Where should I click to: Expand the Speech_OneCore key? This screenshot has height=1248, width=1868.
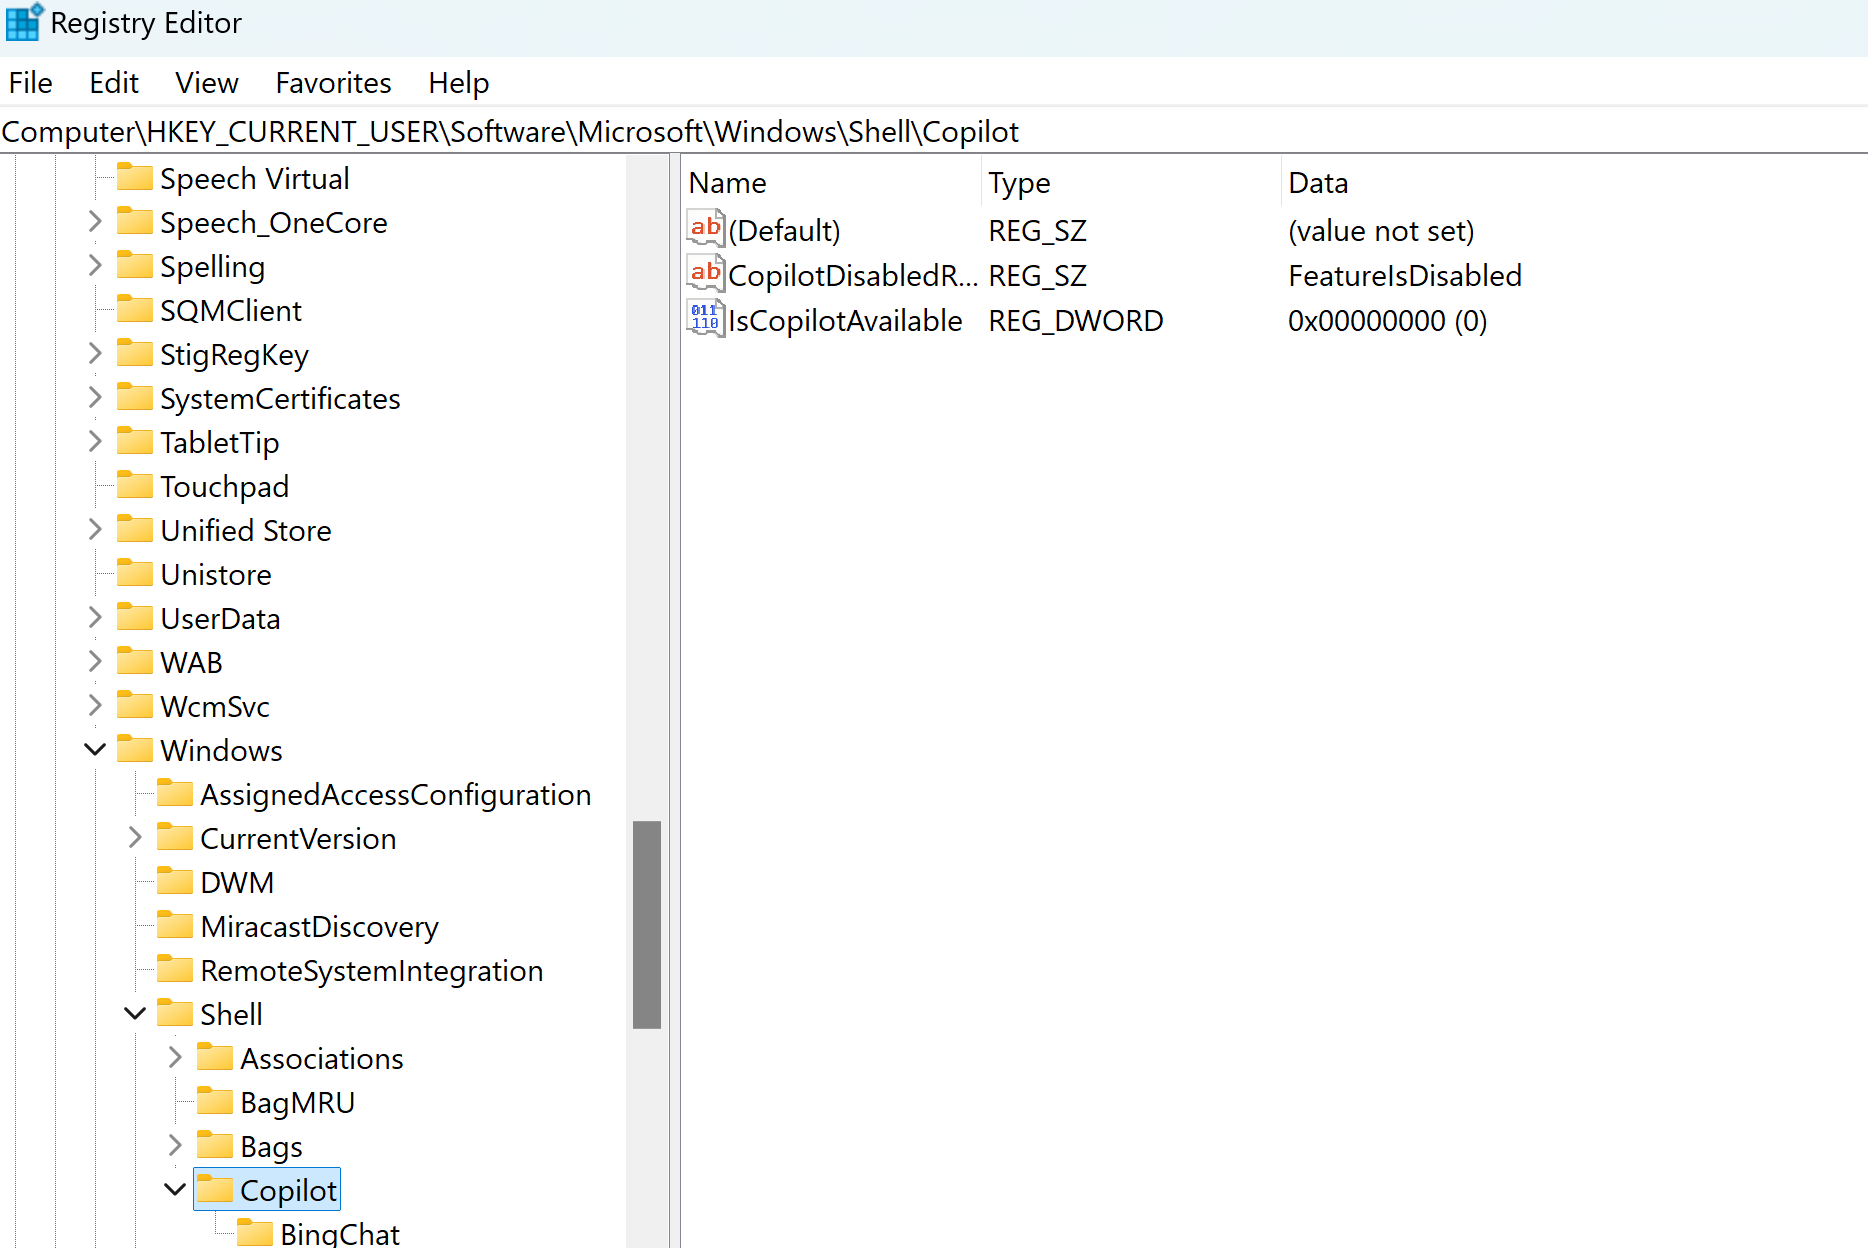(95, 221)
